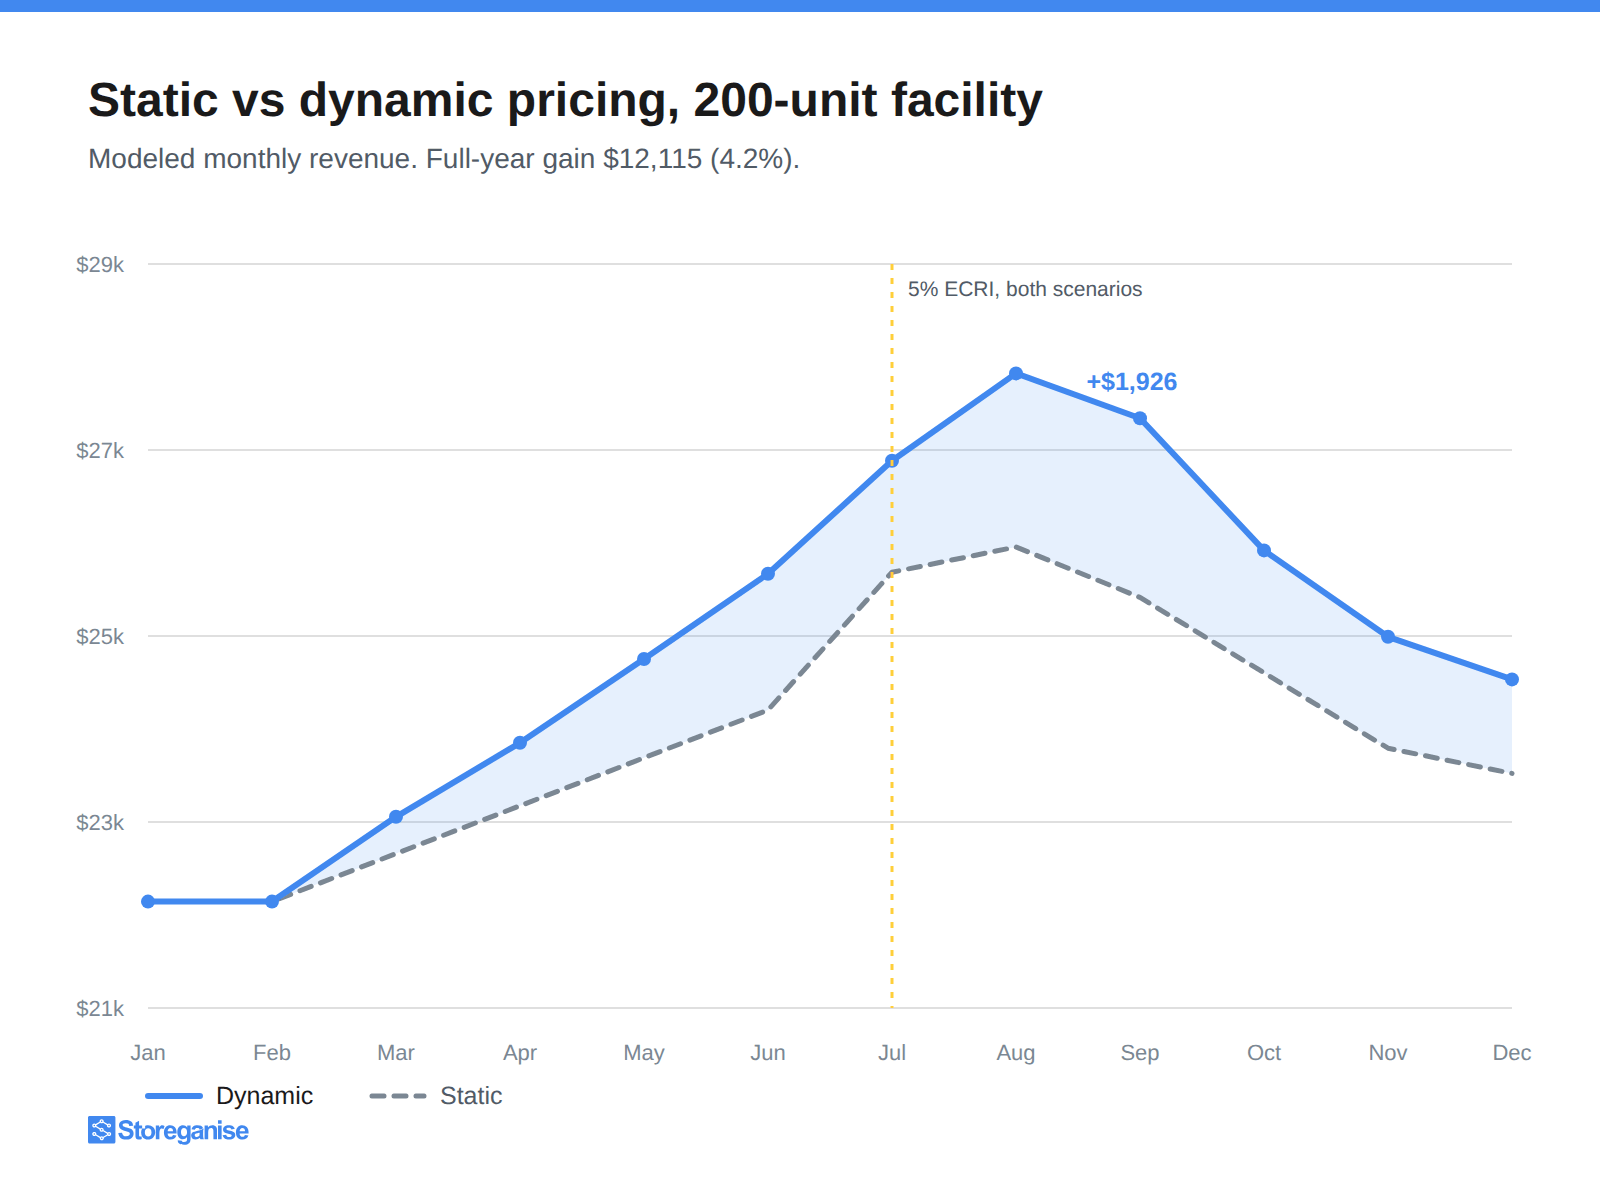Screen dimensions: 1600x1200
Task: Click the $25k y-axis label
Action: click(x=100, y=636)
